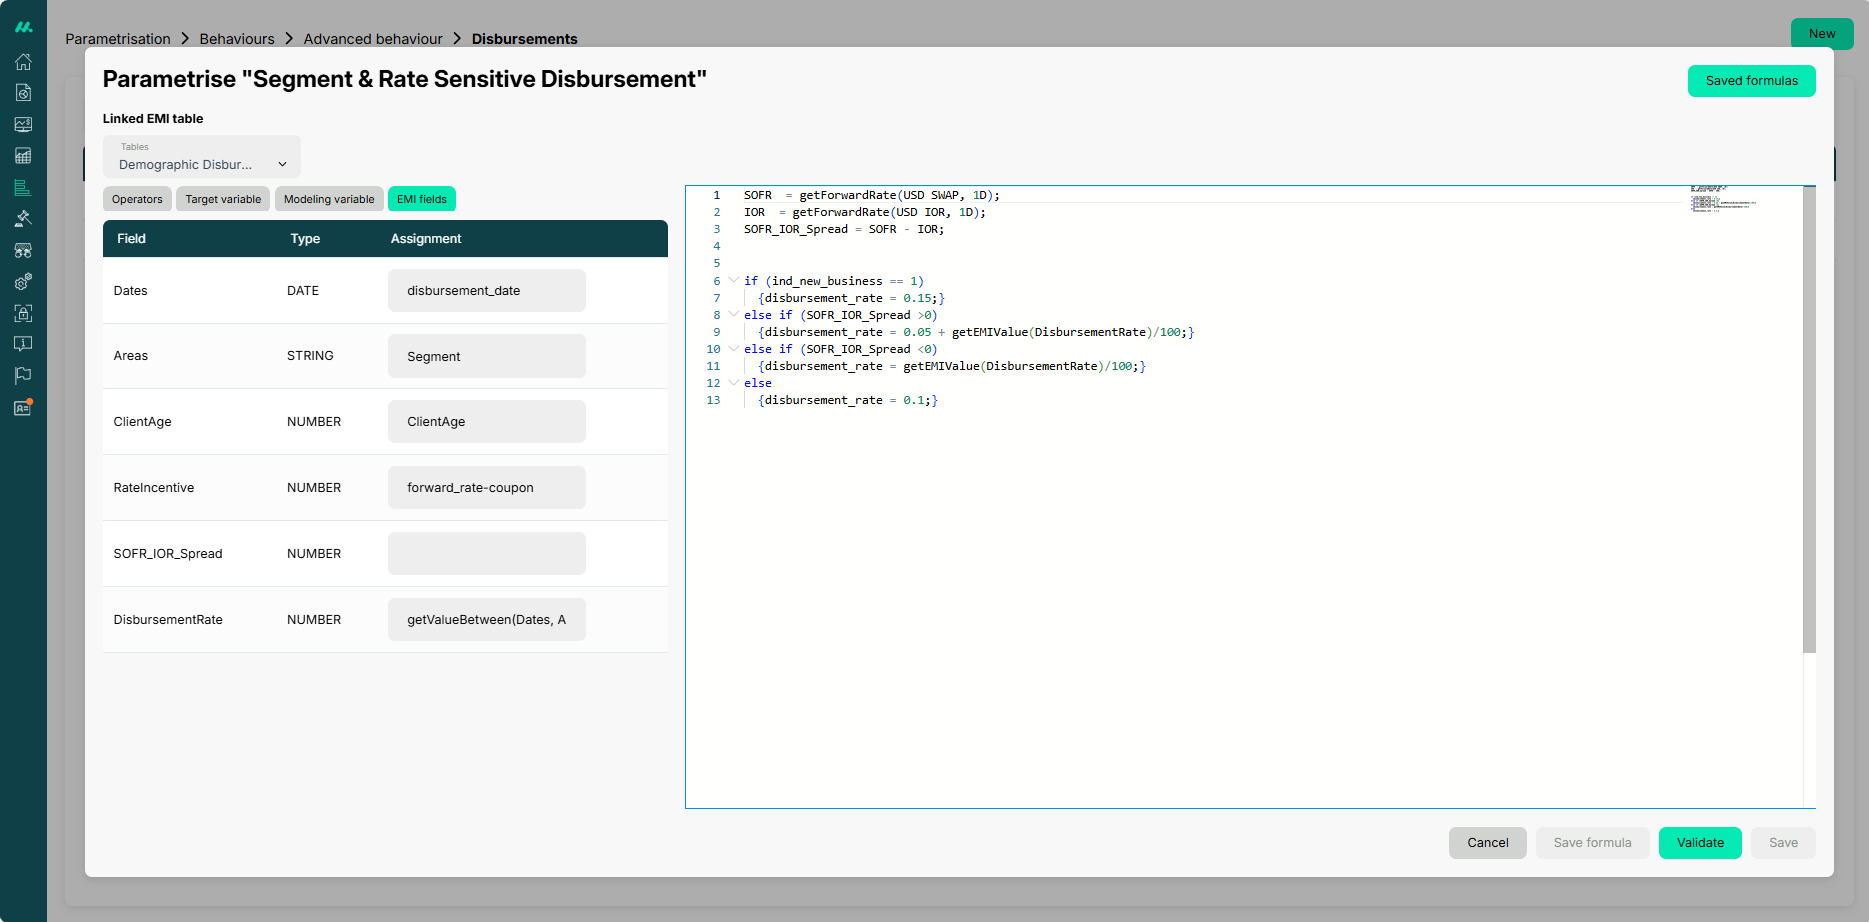Collapse the code fold at line 10
Image resolution: width=1869 pixels, height=922 pixels.
(734, 348)
